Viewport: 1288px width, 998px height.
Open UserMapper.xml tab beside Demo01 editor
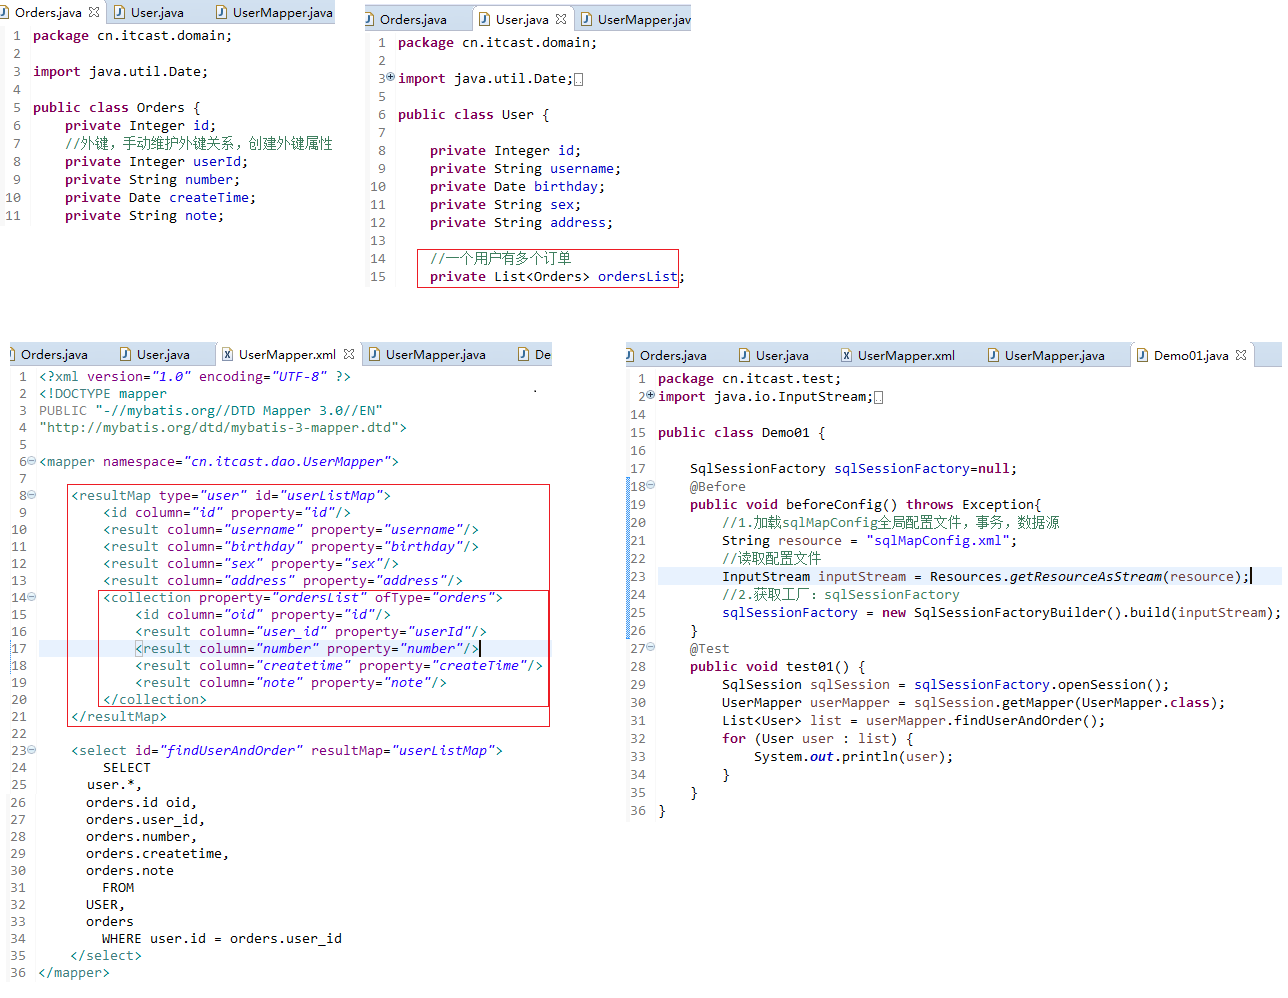point(905,355)
